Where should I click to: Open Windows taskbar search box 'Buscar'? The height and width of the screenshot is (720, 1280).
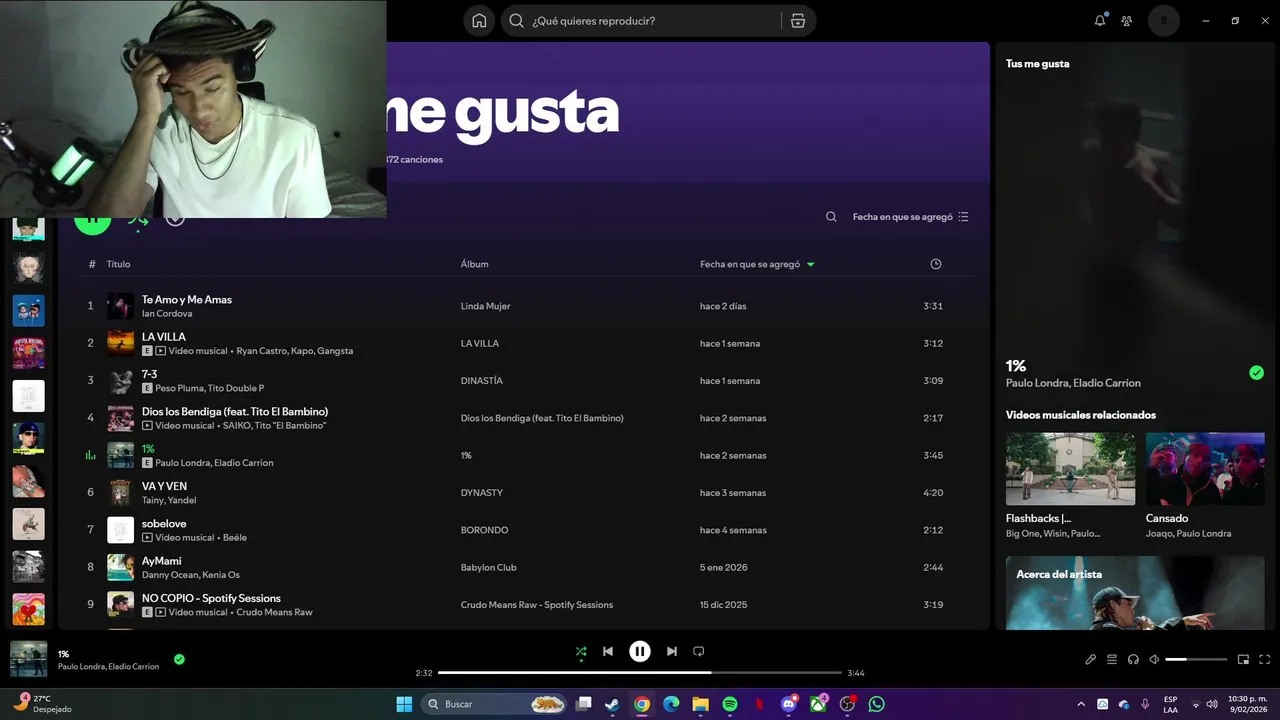pyautogui.click(x=495, y=704)
